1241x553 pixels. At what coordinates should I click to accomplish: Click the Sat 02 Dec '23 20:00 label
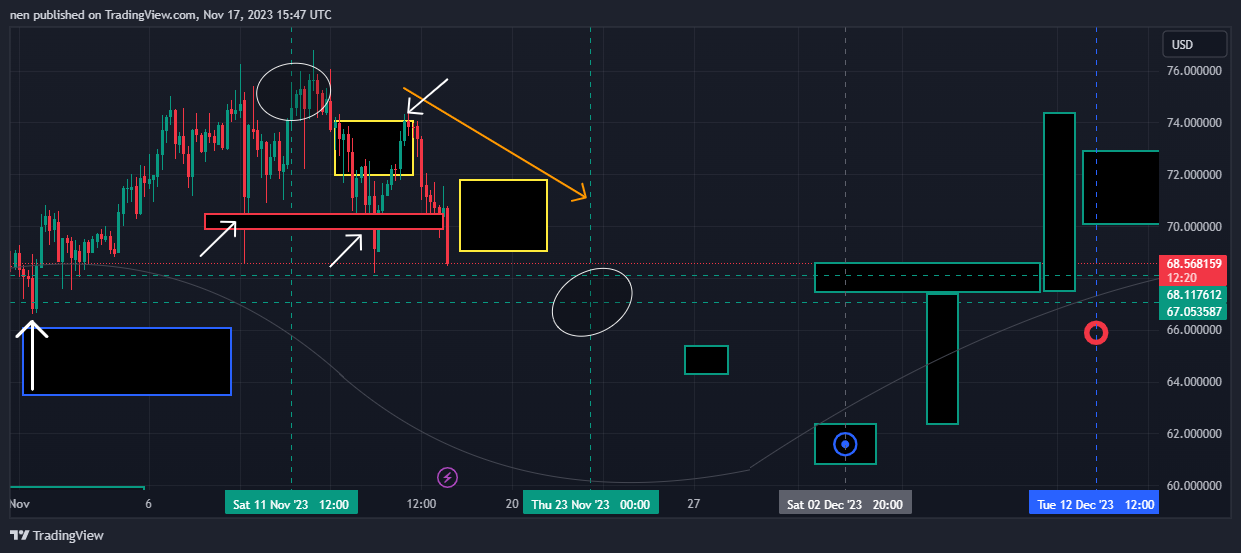click(846, 505)
